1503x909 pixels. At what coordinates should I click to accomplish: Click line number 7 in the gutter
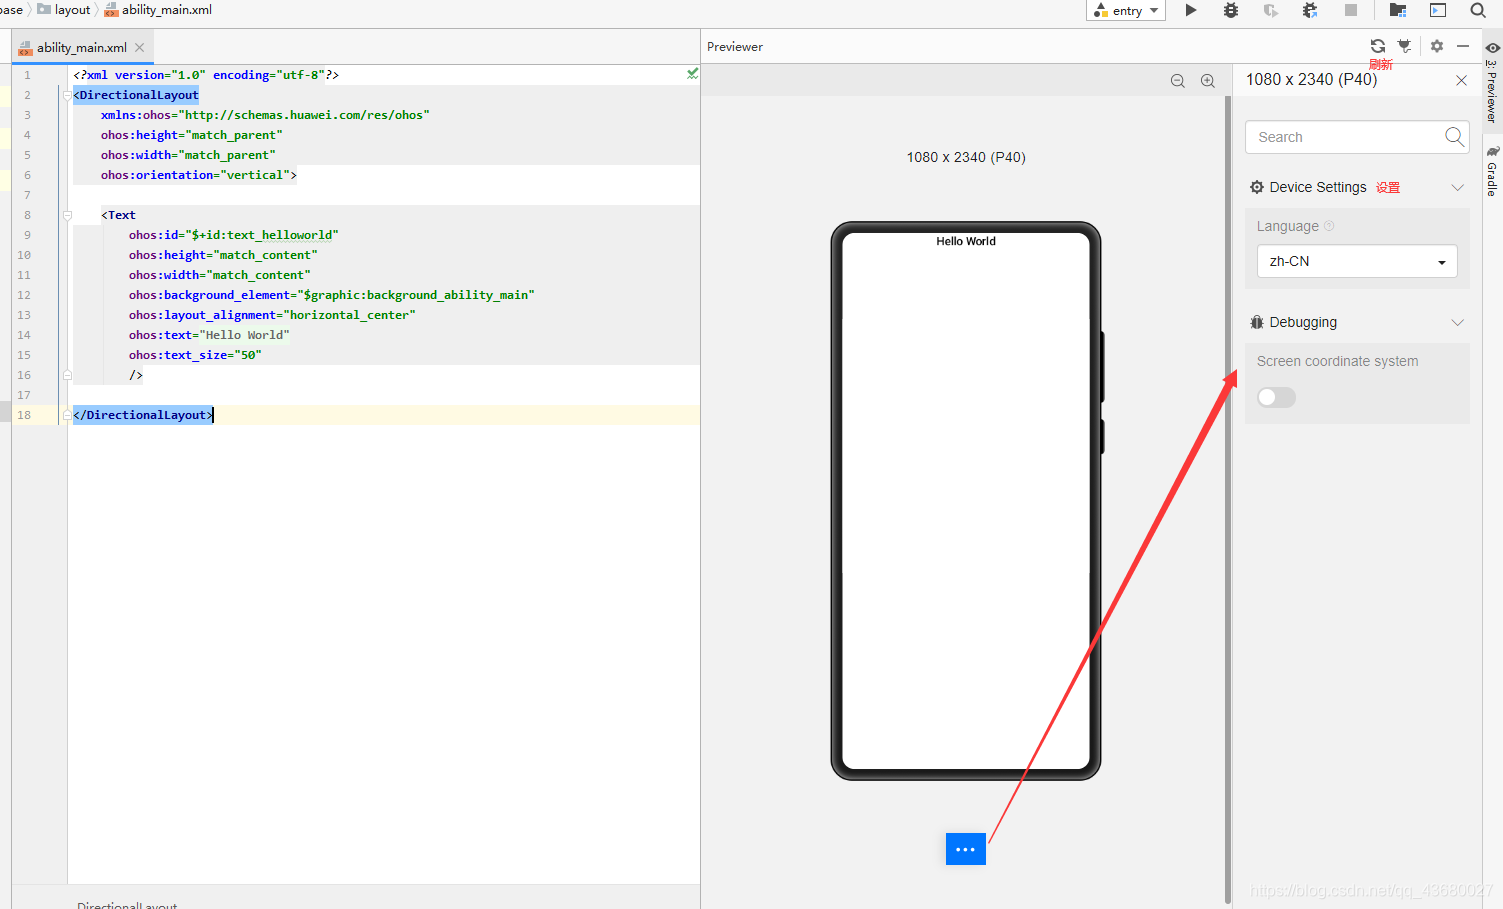coord(27,195)
